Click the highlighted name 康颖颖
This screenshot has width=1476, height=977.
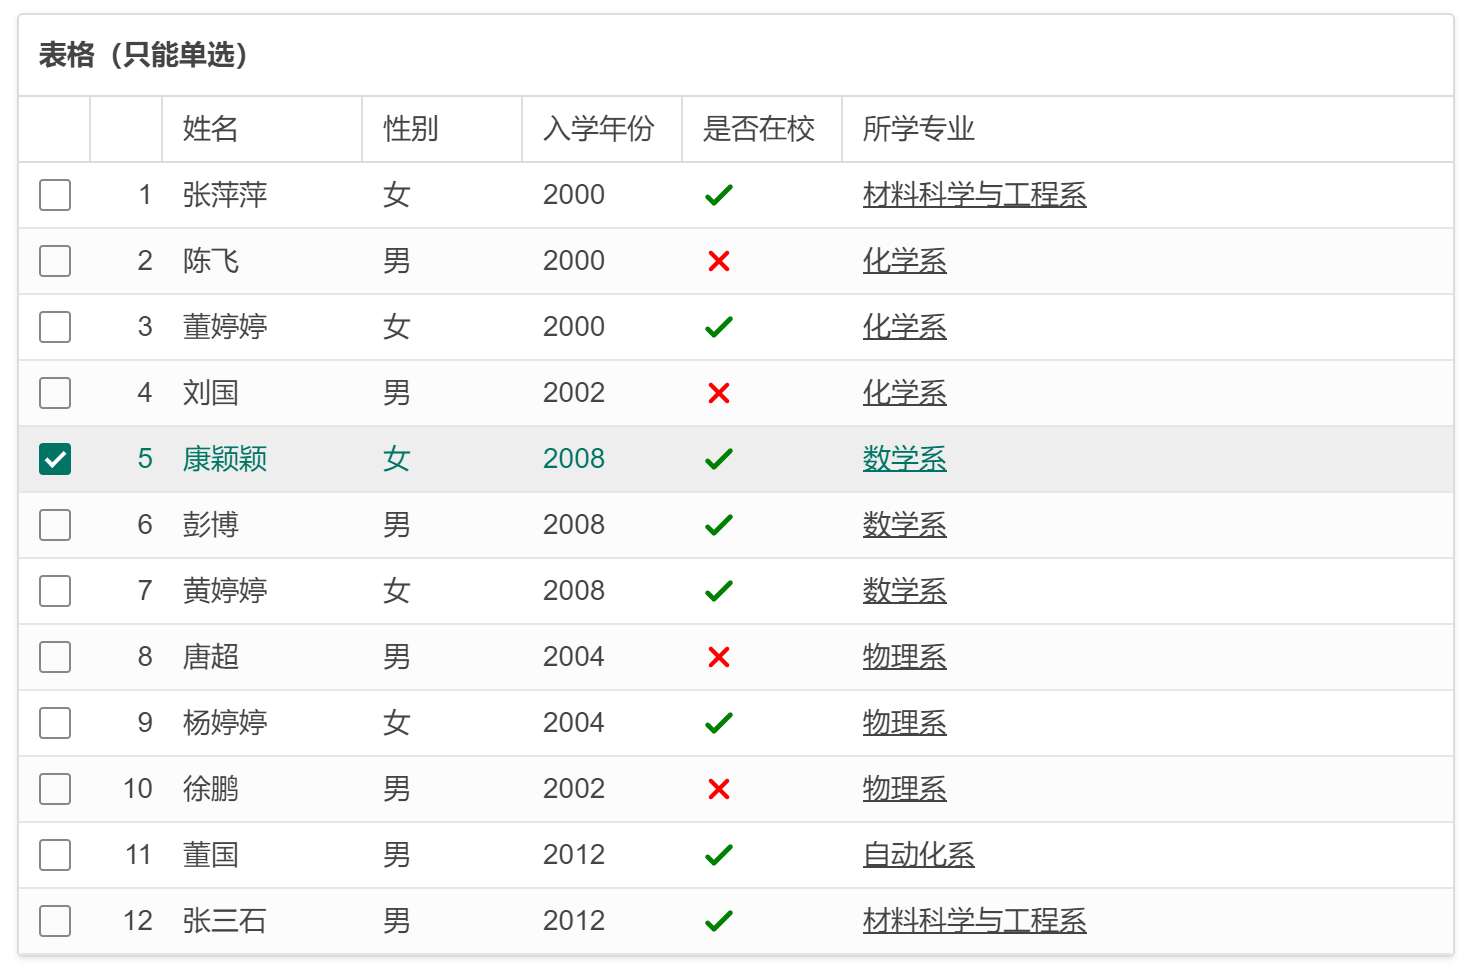coord(225,459)
